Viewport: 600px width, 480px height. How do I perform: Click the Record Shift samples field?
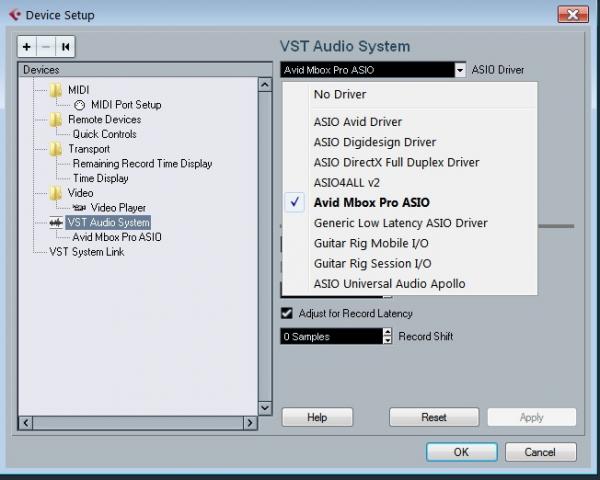(x=330, y=337)
